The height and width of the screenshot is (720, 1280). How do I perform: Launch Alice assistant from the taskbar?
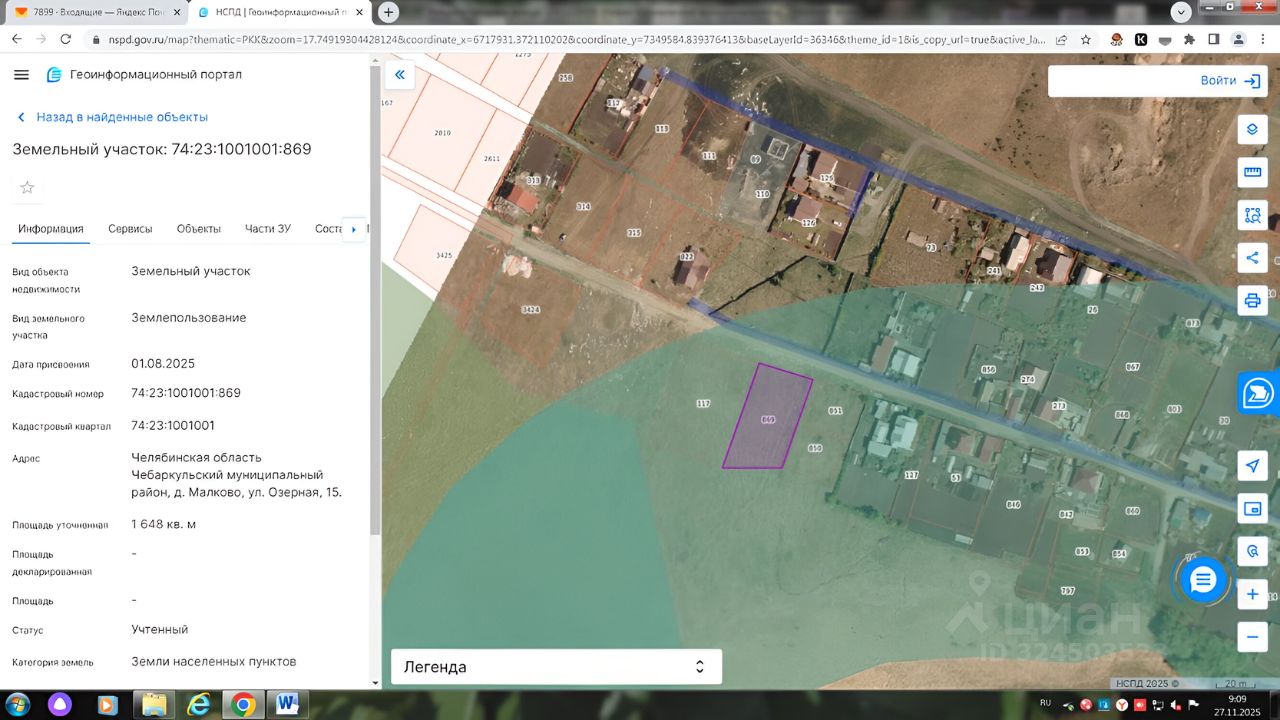pyautogui.click(x=61, y=705)
